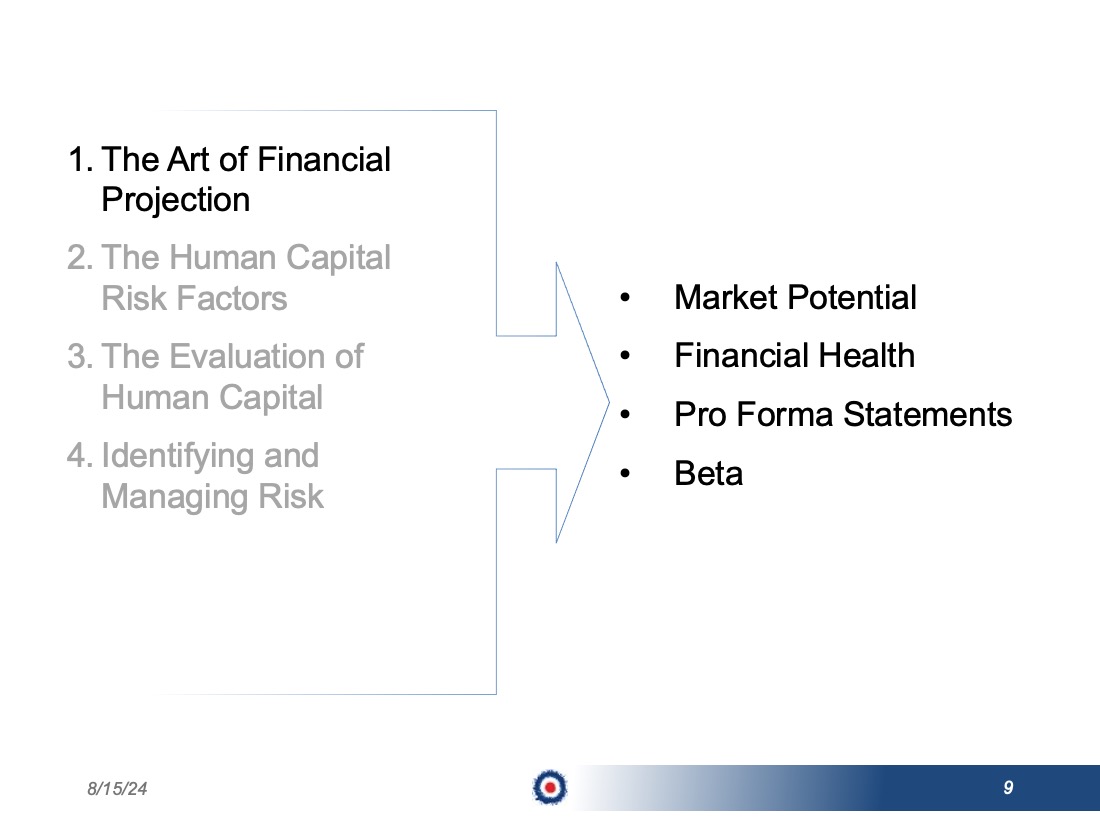
Task: Select the bullet beside Financial Health
Action: (x=626, y=356)
